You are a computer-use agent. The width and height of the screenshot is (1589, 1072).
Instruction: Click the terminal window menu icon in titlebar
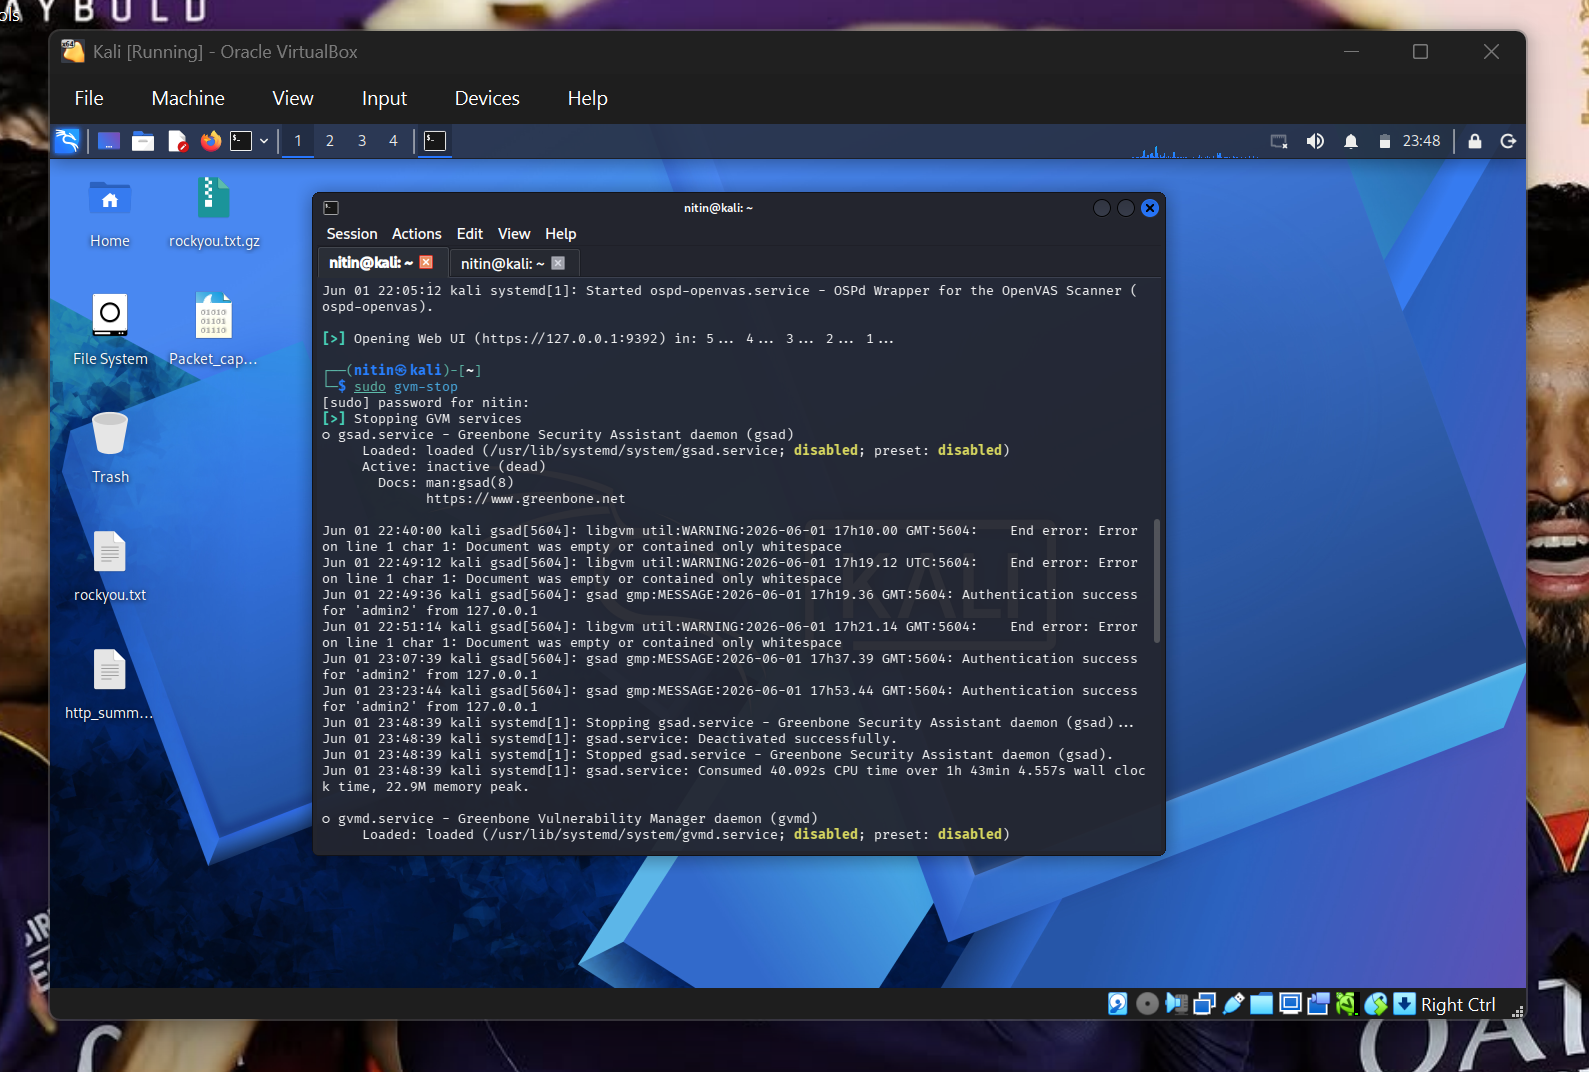point(331,208)
